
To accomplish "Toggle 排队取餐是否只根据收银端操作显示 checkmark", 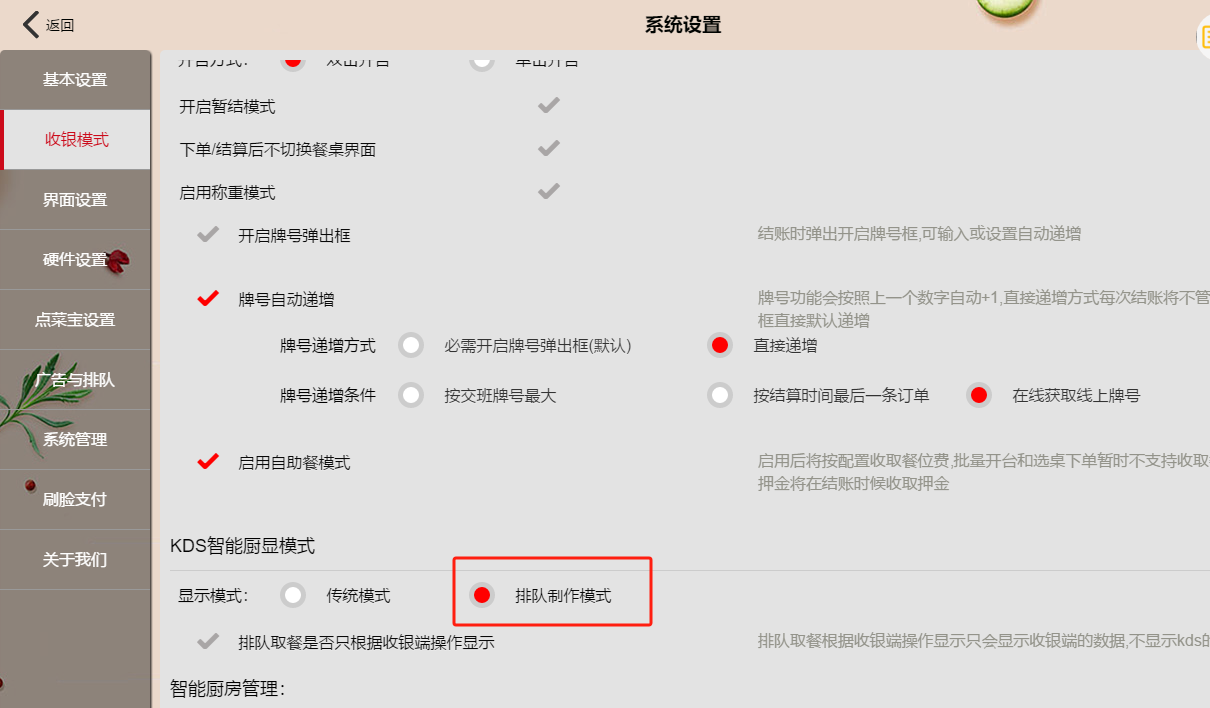I will 208,641.
